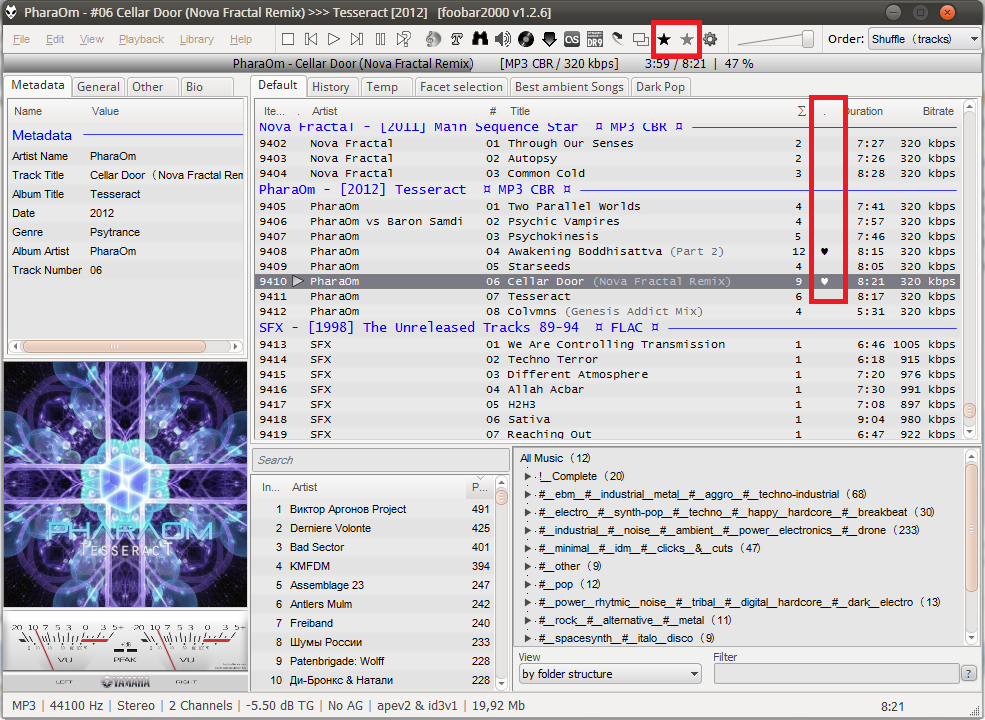Open the playback Order dropdown
The height and width of the screenshot is (720, 985).
[925, 39]
